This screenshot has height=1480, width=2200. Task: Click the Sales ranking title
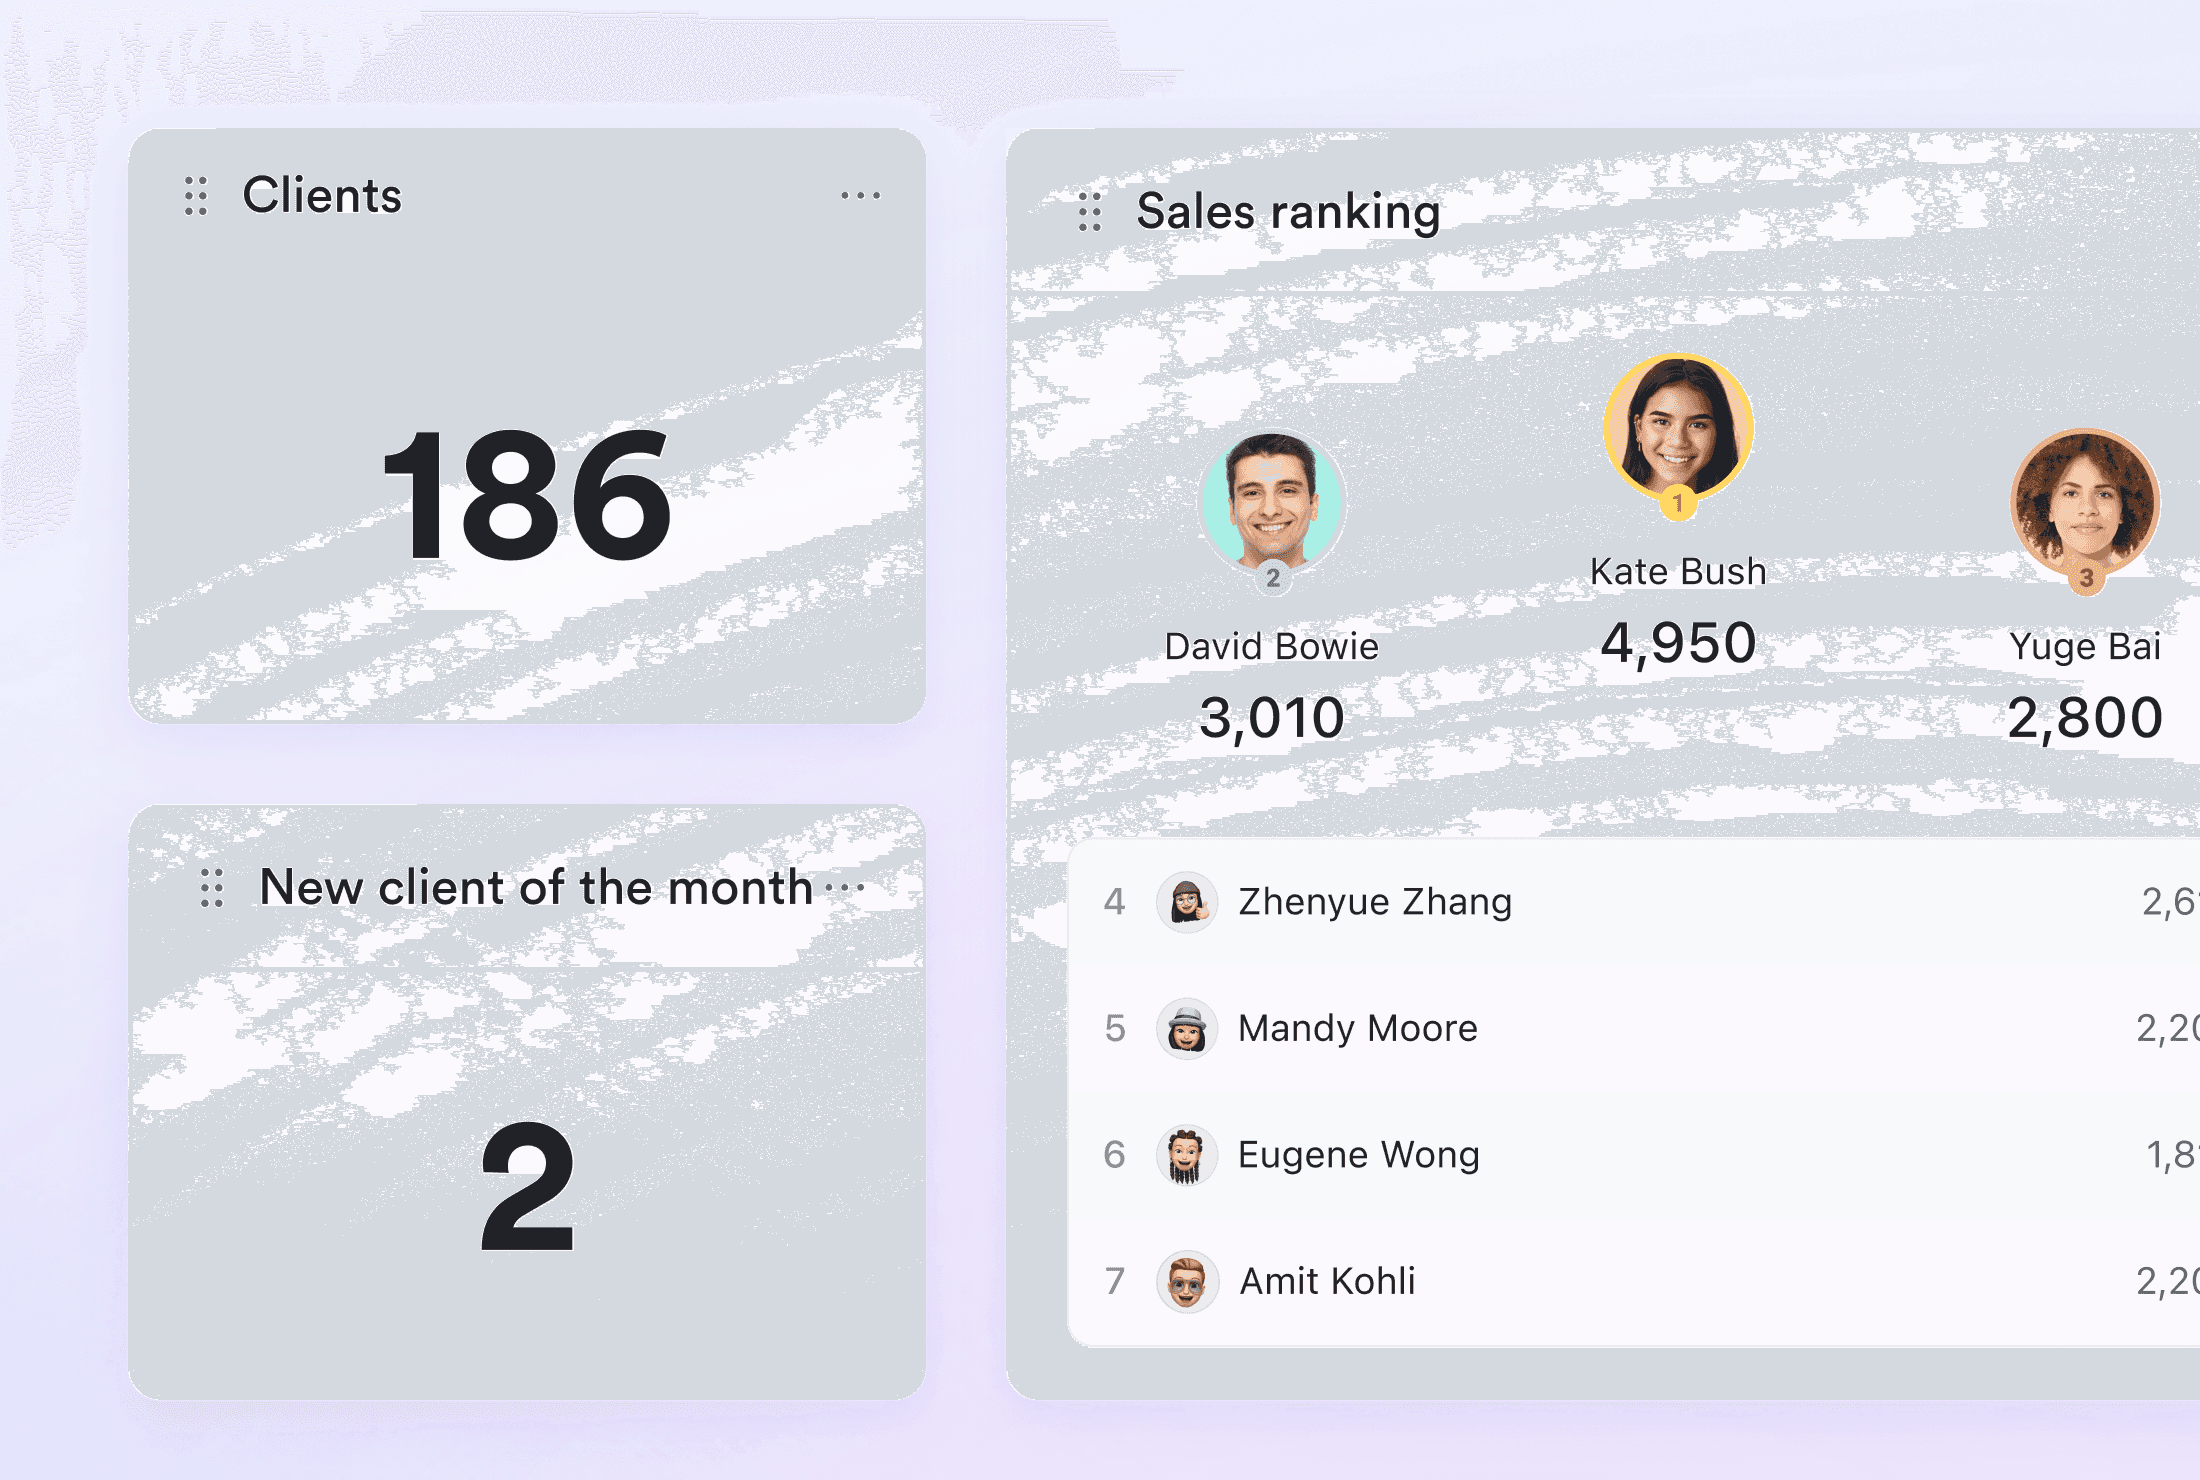(x=1288, y=212)
